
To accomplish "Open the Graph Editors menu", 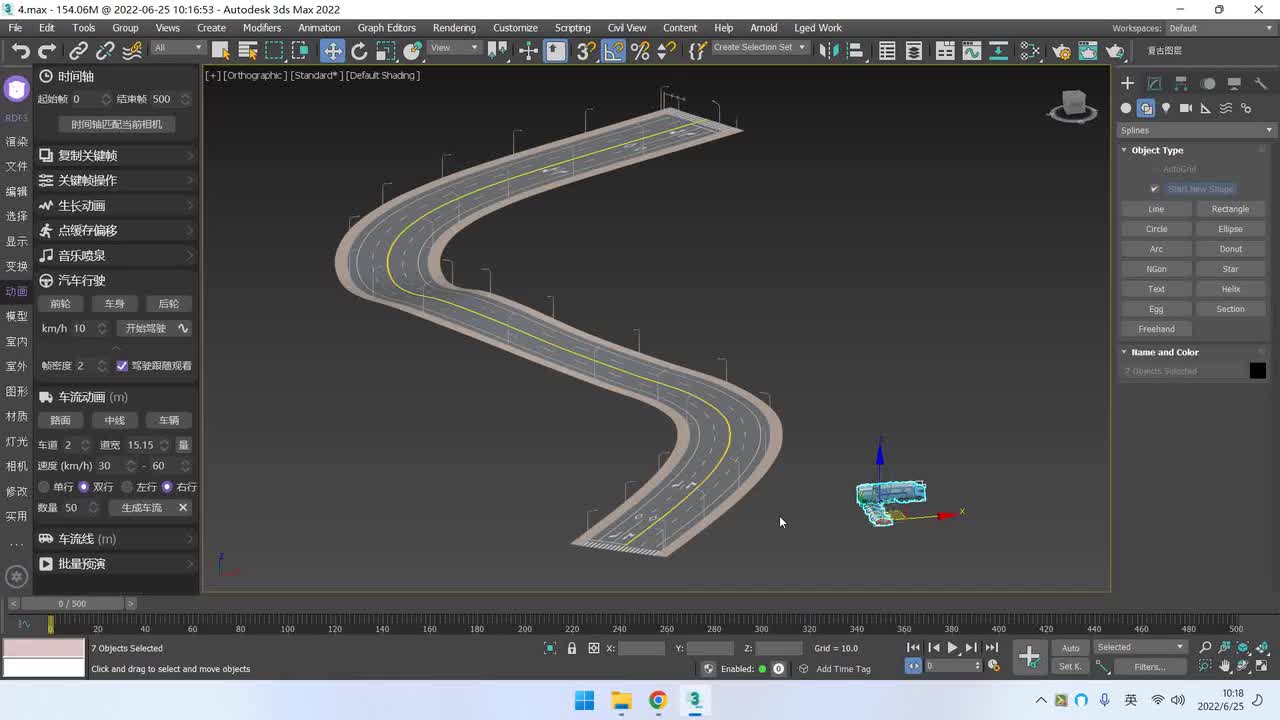I will [x=386, y=28].
